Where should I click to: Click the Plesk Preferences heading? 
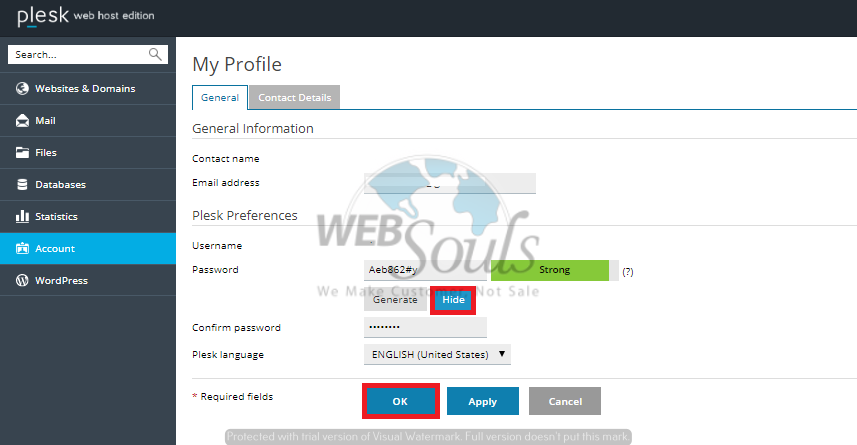click(x=245, y=215)
